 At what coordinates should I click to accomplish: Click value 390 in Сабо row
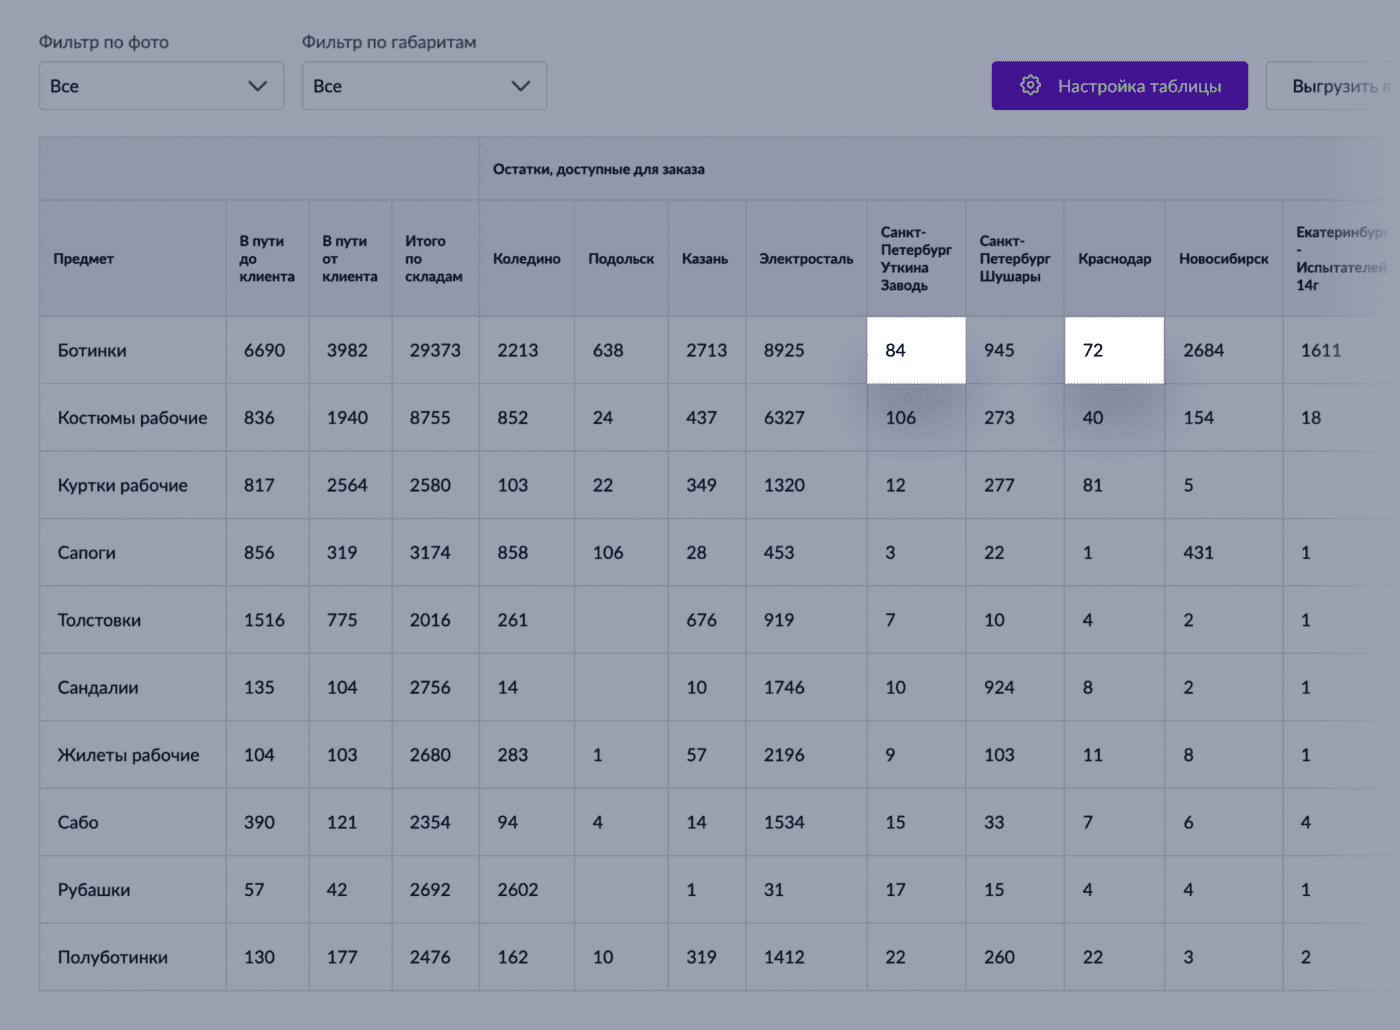(x=259, y=822)
